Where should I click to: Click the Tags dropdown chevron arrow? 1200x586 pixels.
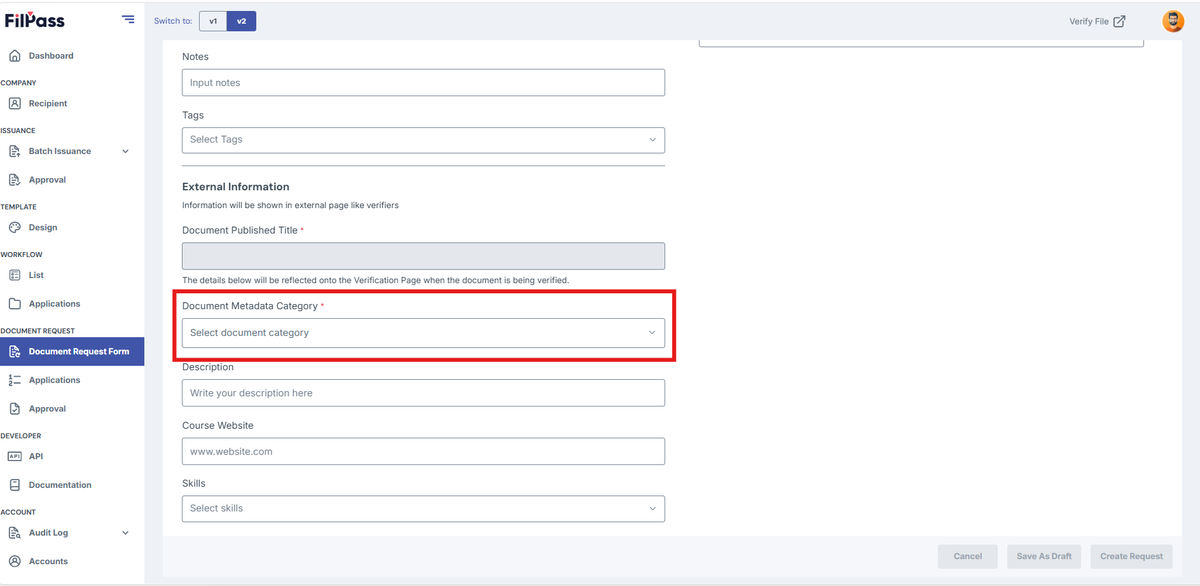(652, 140)
